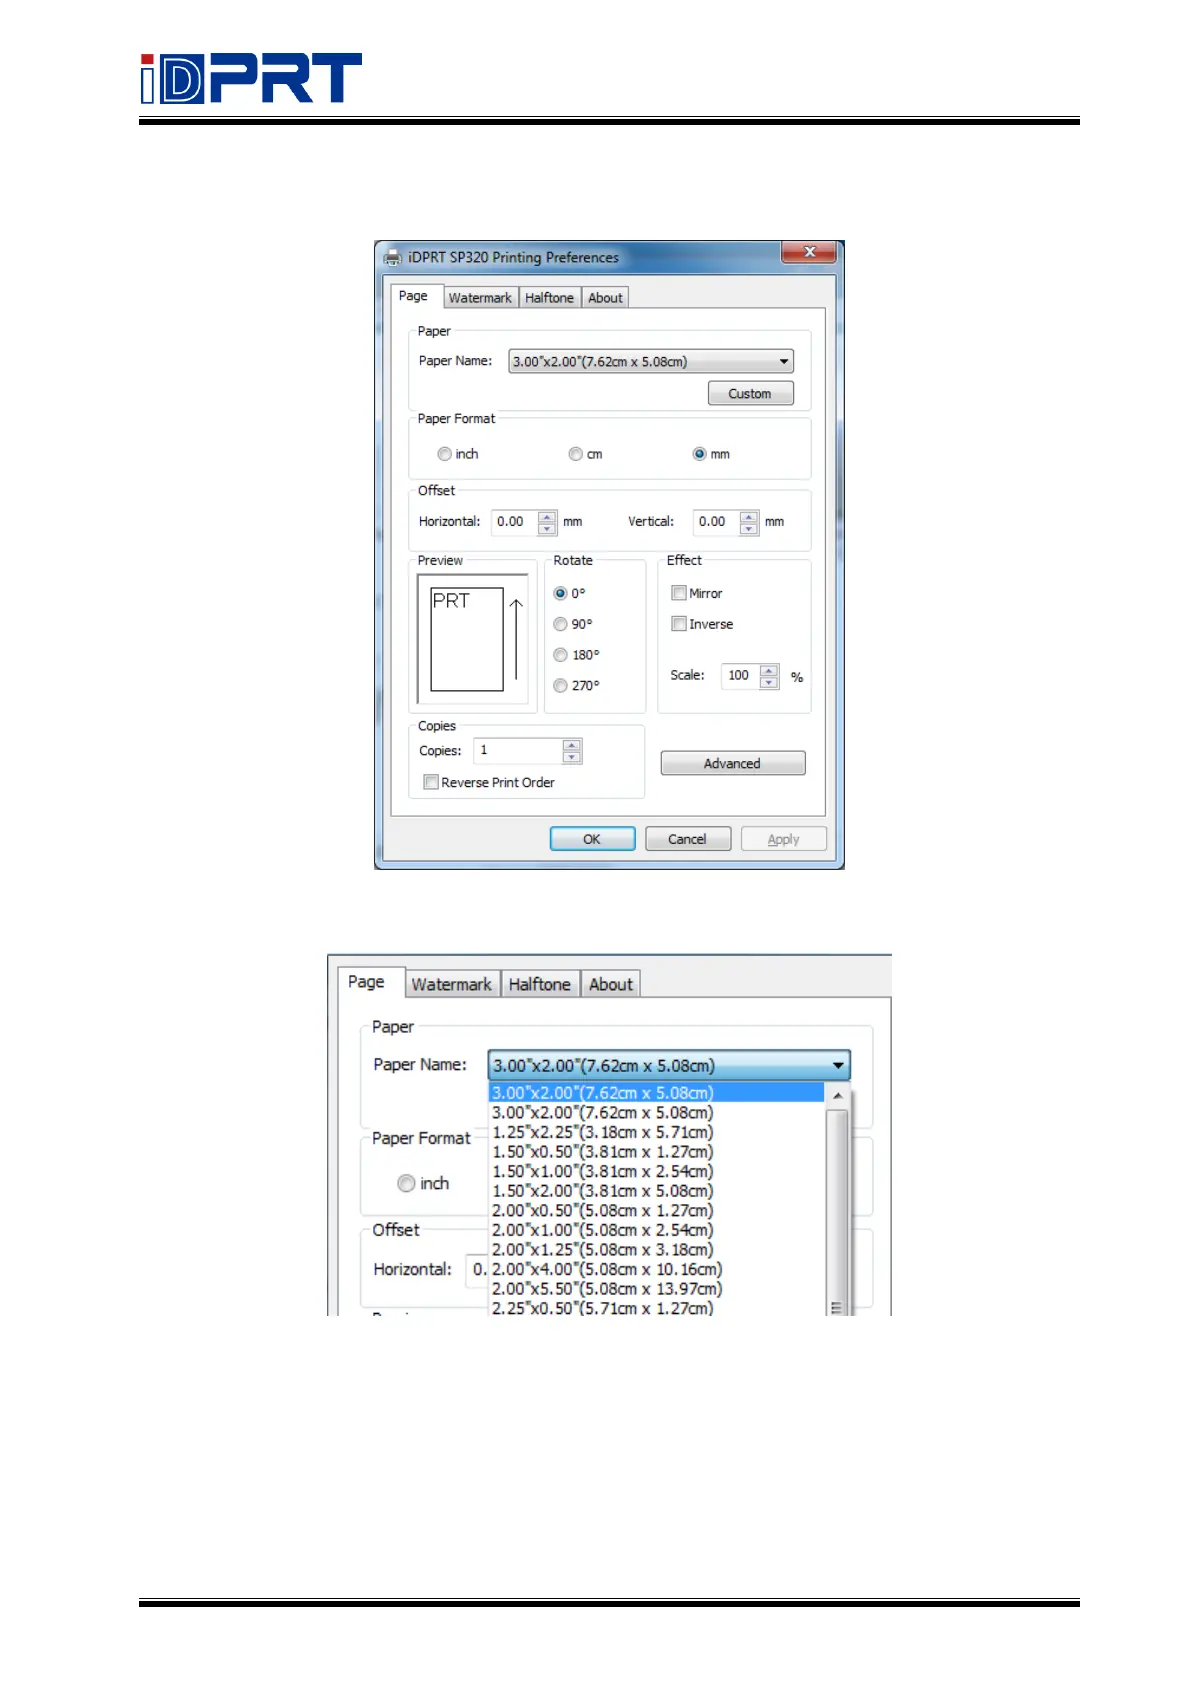This screenshot has height=1684, width=1191.
Task: Choose highlighted 3.00"x2.00" option in list
Action: (656, 1092)
